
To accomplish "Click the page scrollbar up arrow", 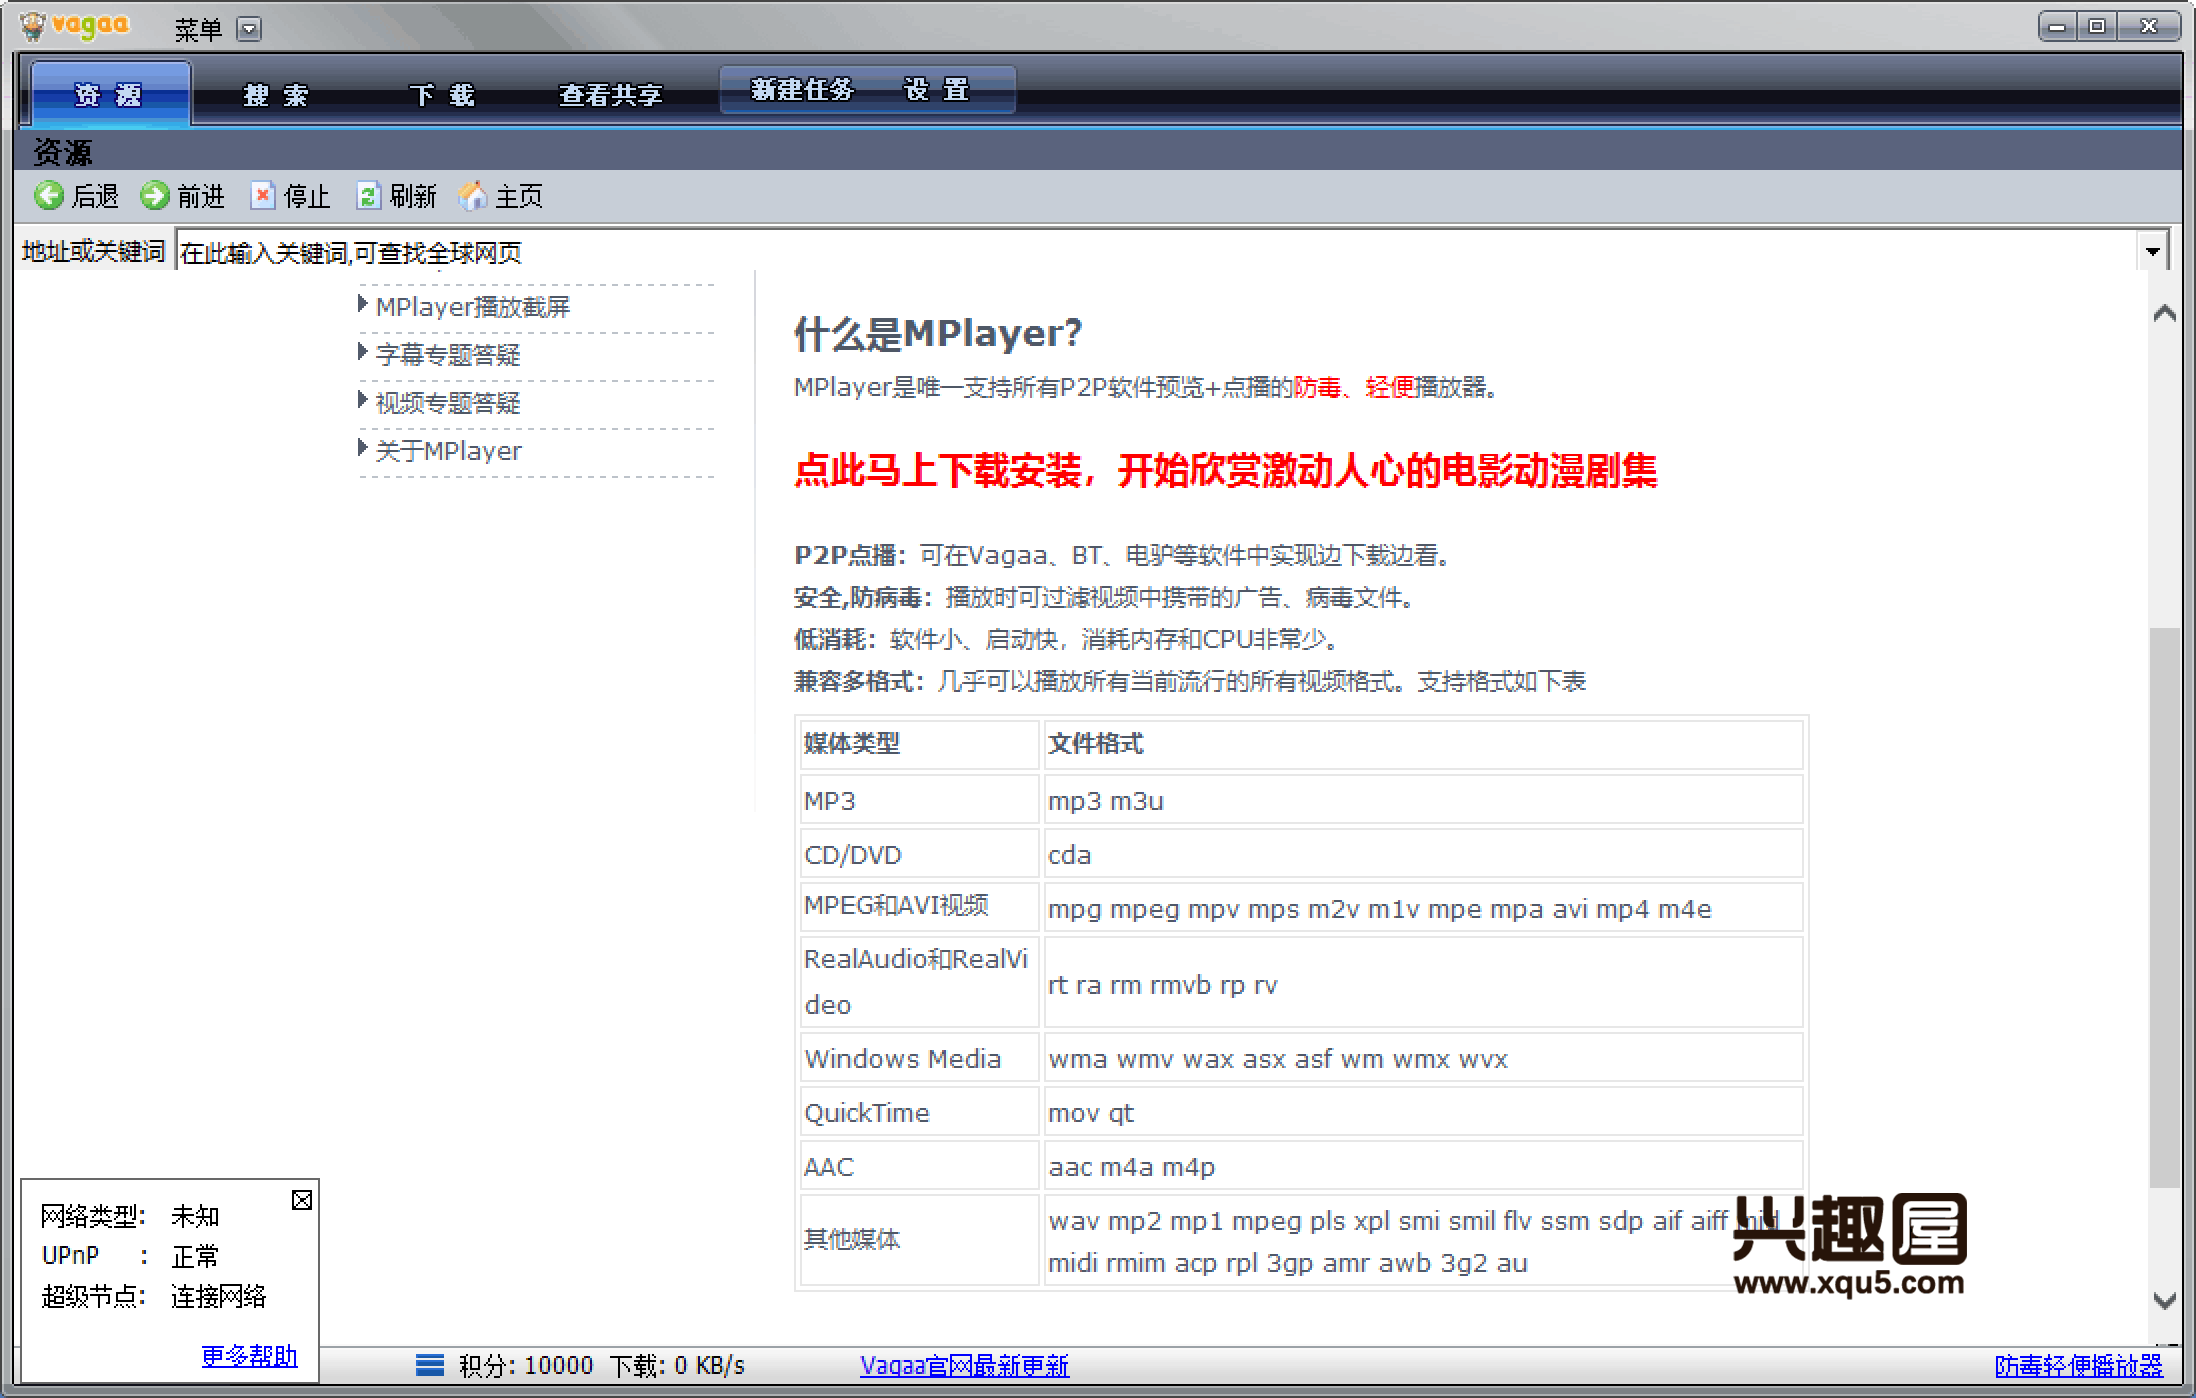I will point(2165,314).
